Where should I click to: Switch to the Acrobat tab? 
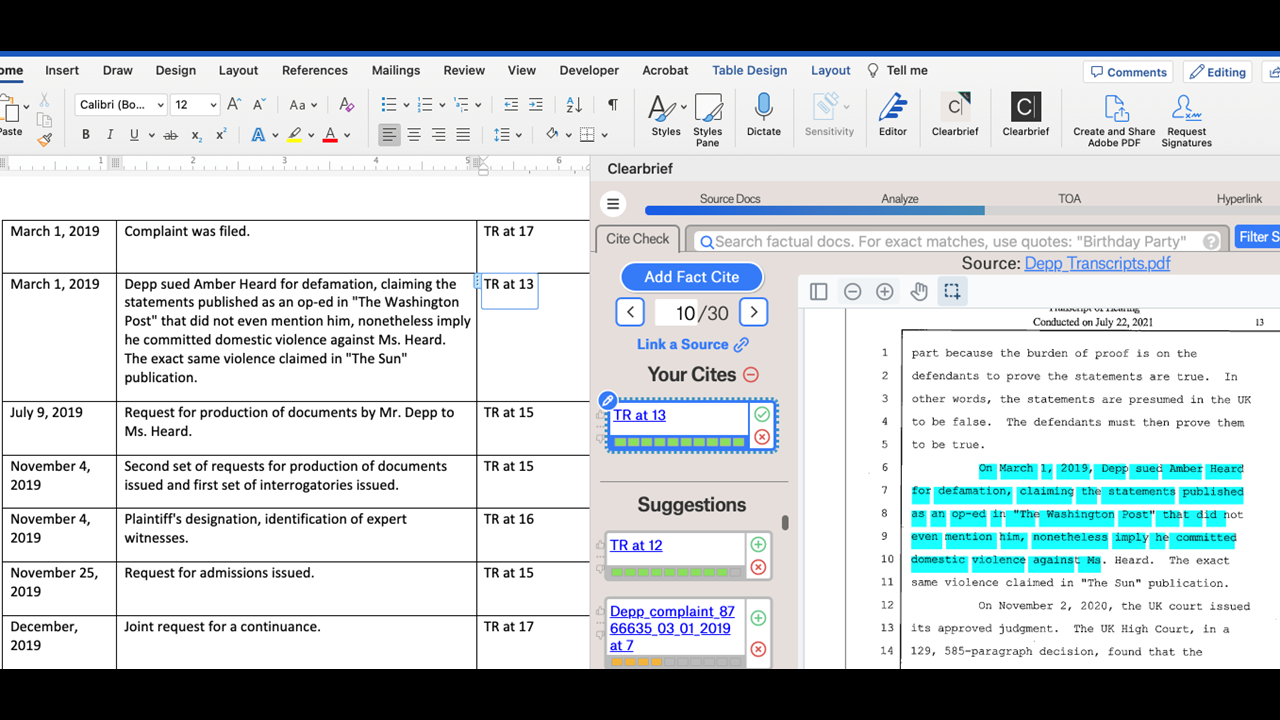coord(666,70)
